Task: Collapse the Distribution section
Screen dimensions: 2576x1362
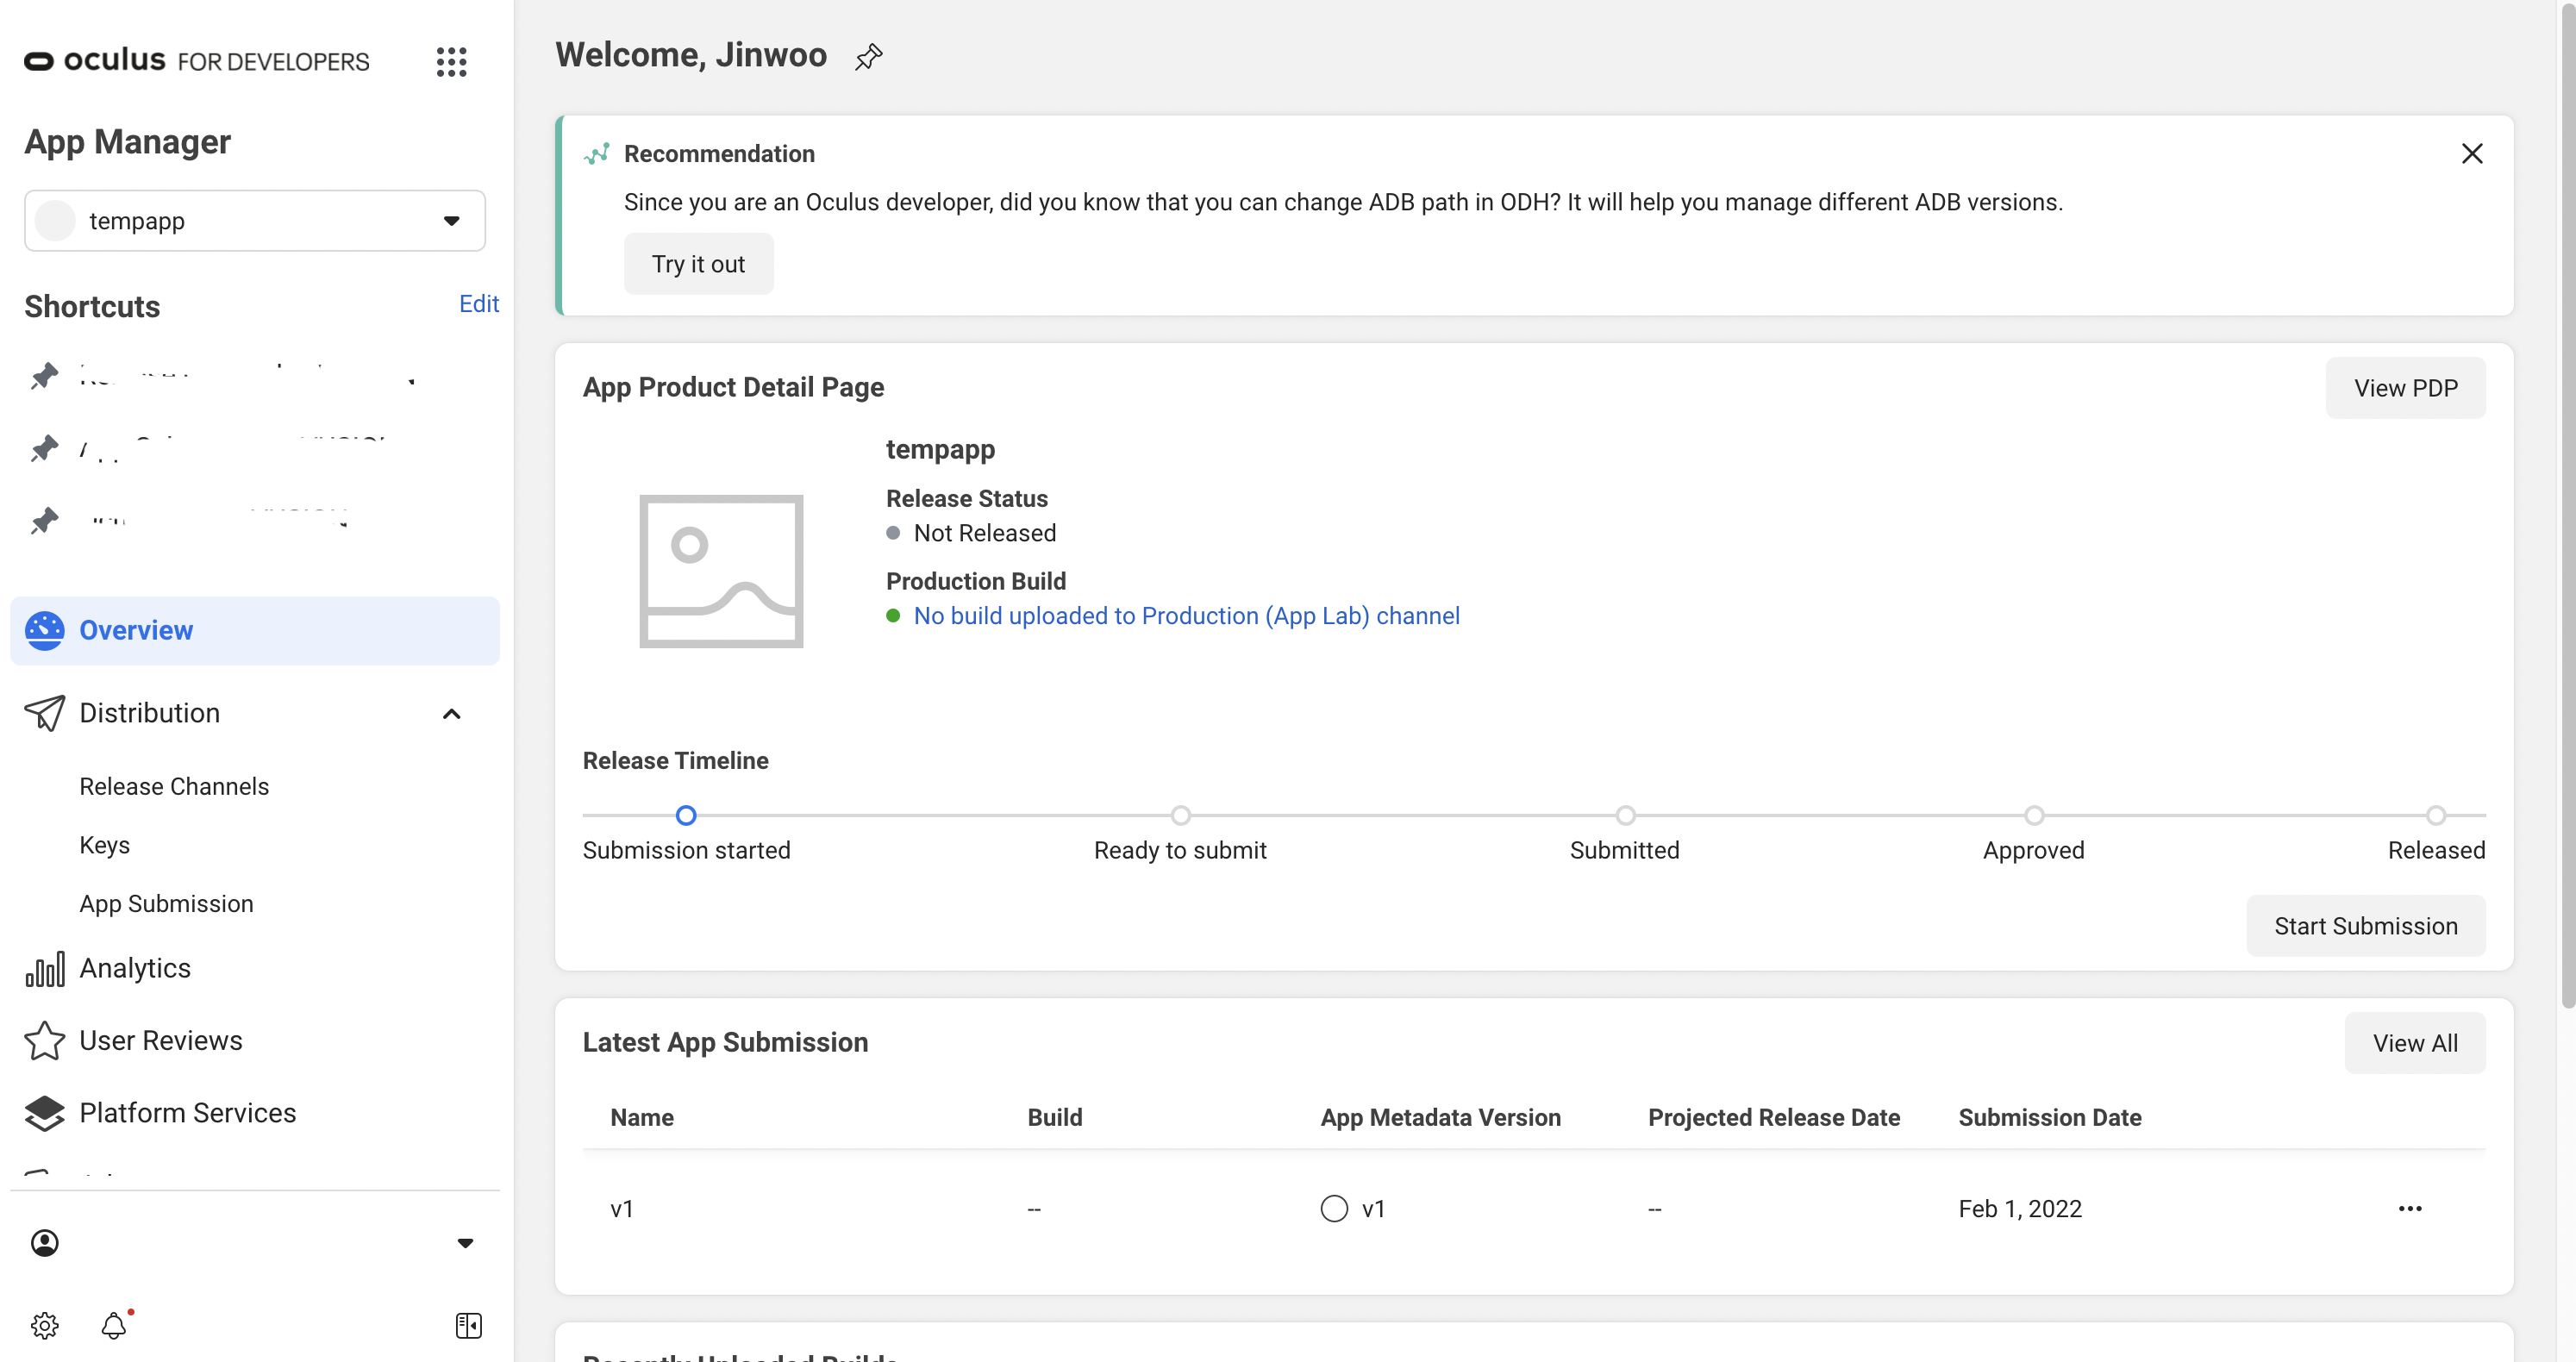Action: coord(451,714)
